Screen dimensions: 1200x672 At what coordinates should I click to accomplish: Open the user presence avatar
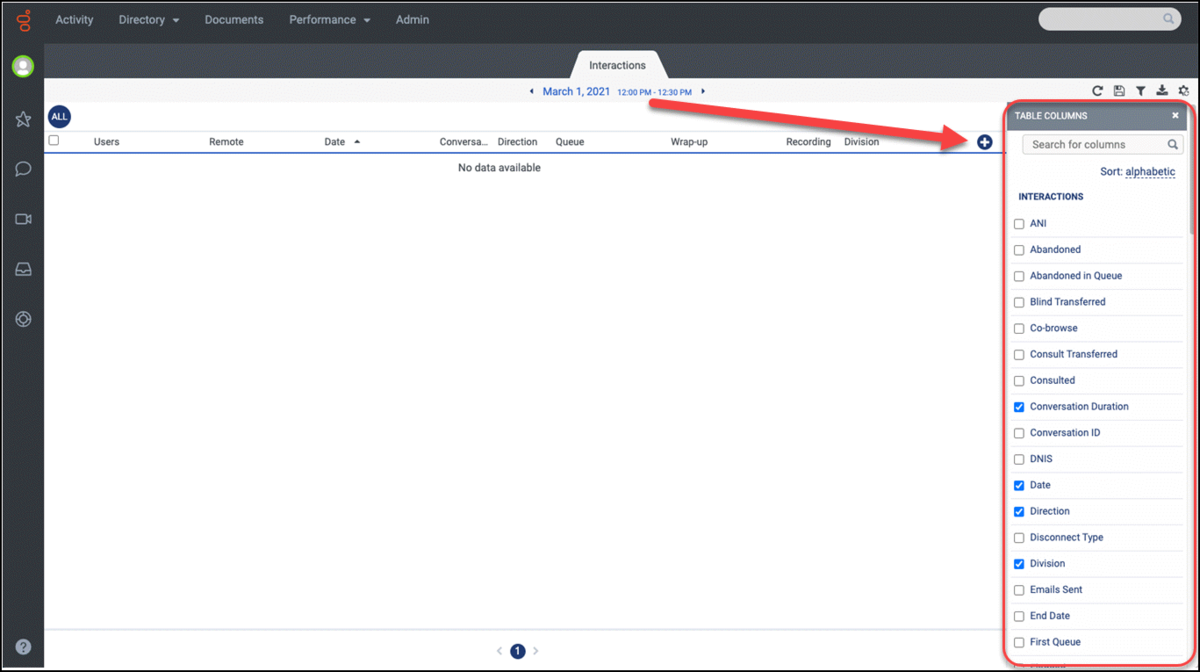(x=23, y=67)
